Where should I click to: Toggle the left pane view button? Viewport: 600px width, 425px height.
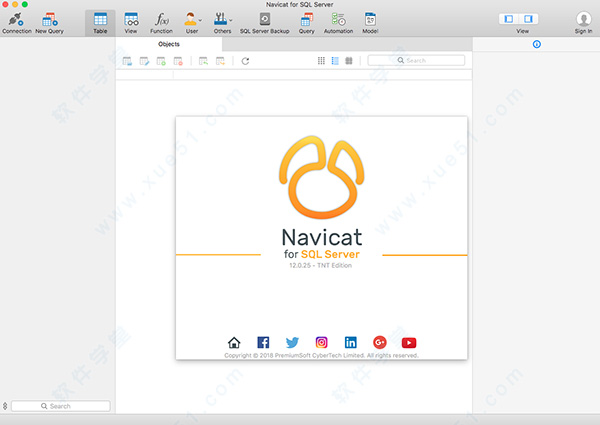click(x=509, y=19)
